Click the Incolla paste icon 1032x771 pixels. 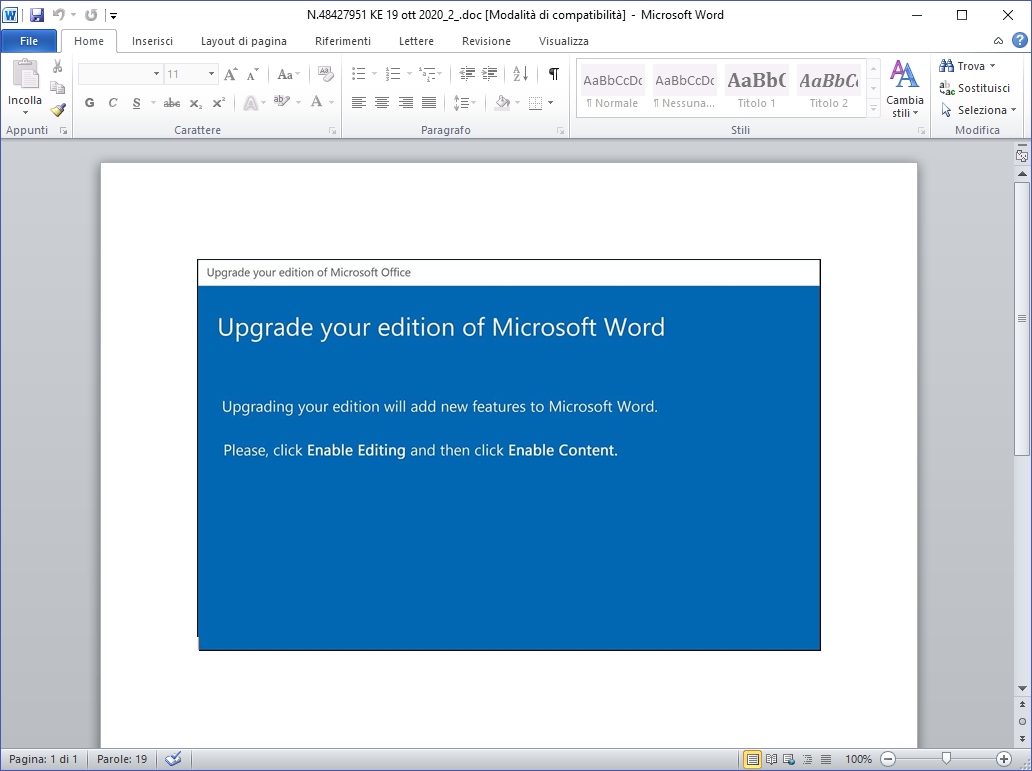click(25, 74)
